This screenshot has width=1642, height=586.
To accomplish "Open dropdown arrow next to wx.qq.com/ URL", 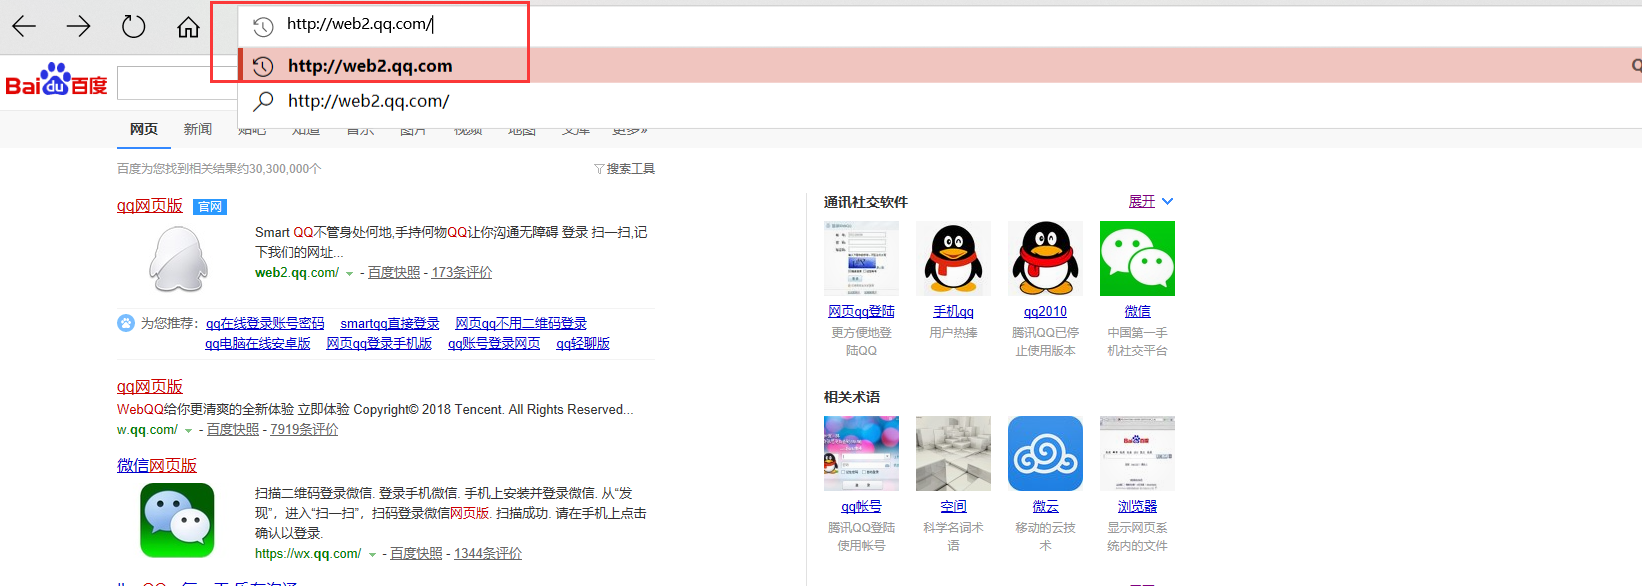I will click(x=372, y=555).
